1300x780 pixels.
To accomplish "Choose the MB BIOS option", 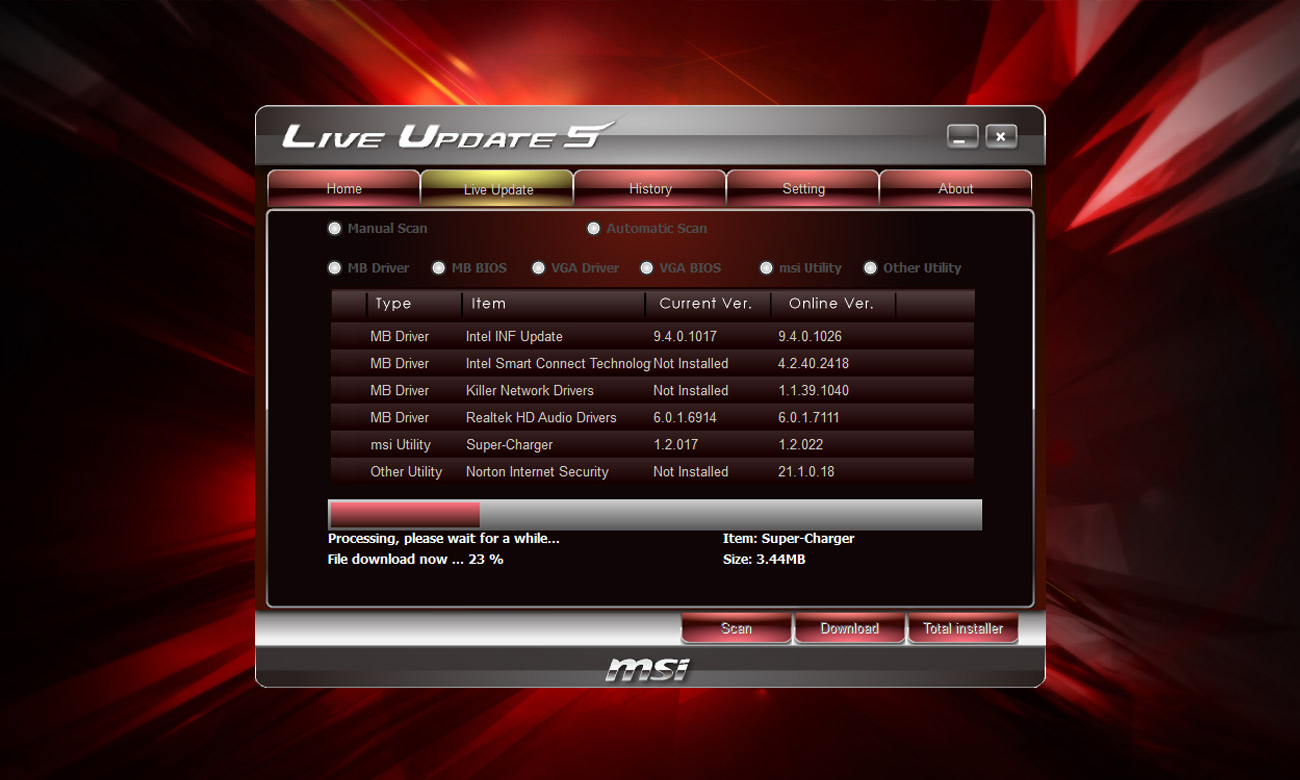I will [x=438, y=268].
